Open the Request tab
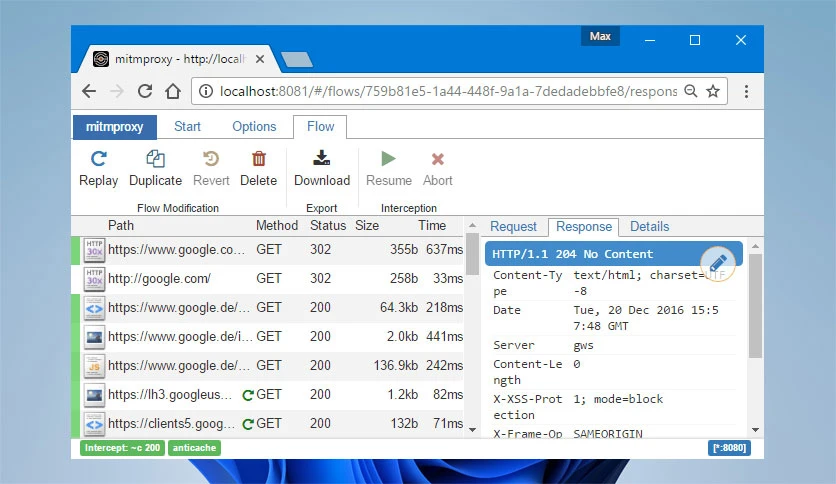836x484 pixels. (513, 227)
